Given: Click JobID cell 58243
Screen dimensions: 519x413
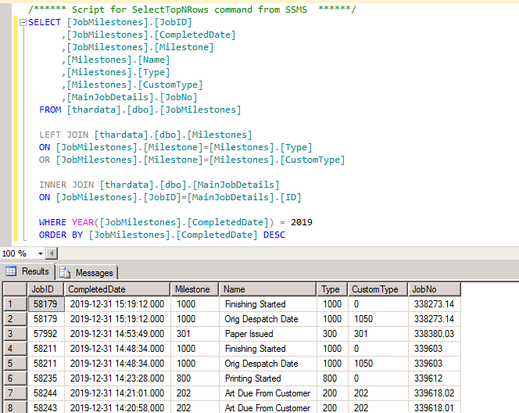Looking at the screenshot, I should pos(46,408).
